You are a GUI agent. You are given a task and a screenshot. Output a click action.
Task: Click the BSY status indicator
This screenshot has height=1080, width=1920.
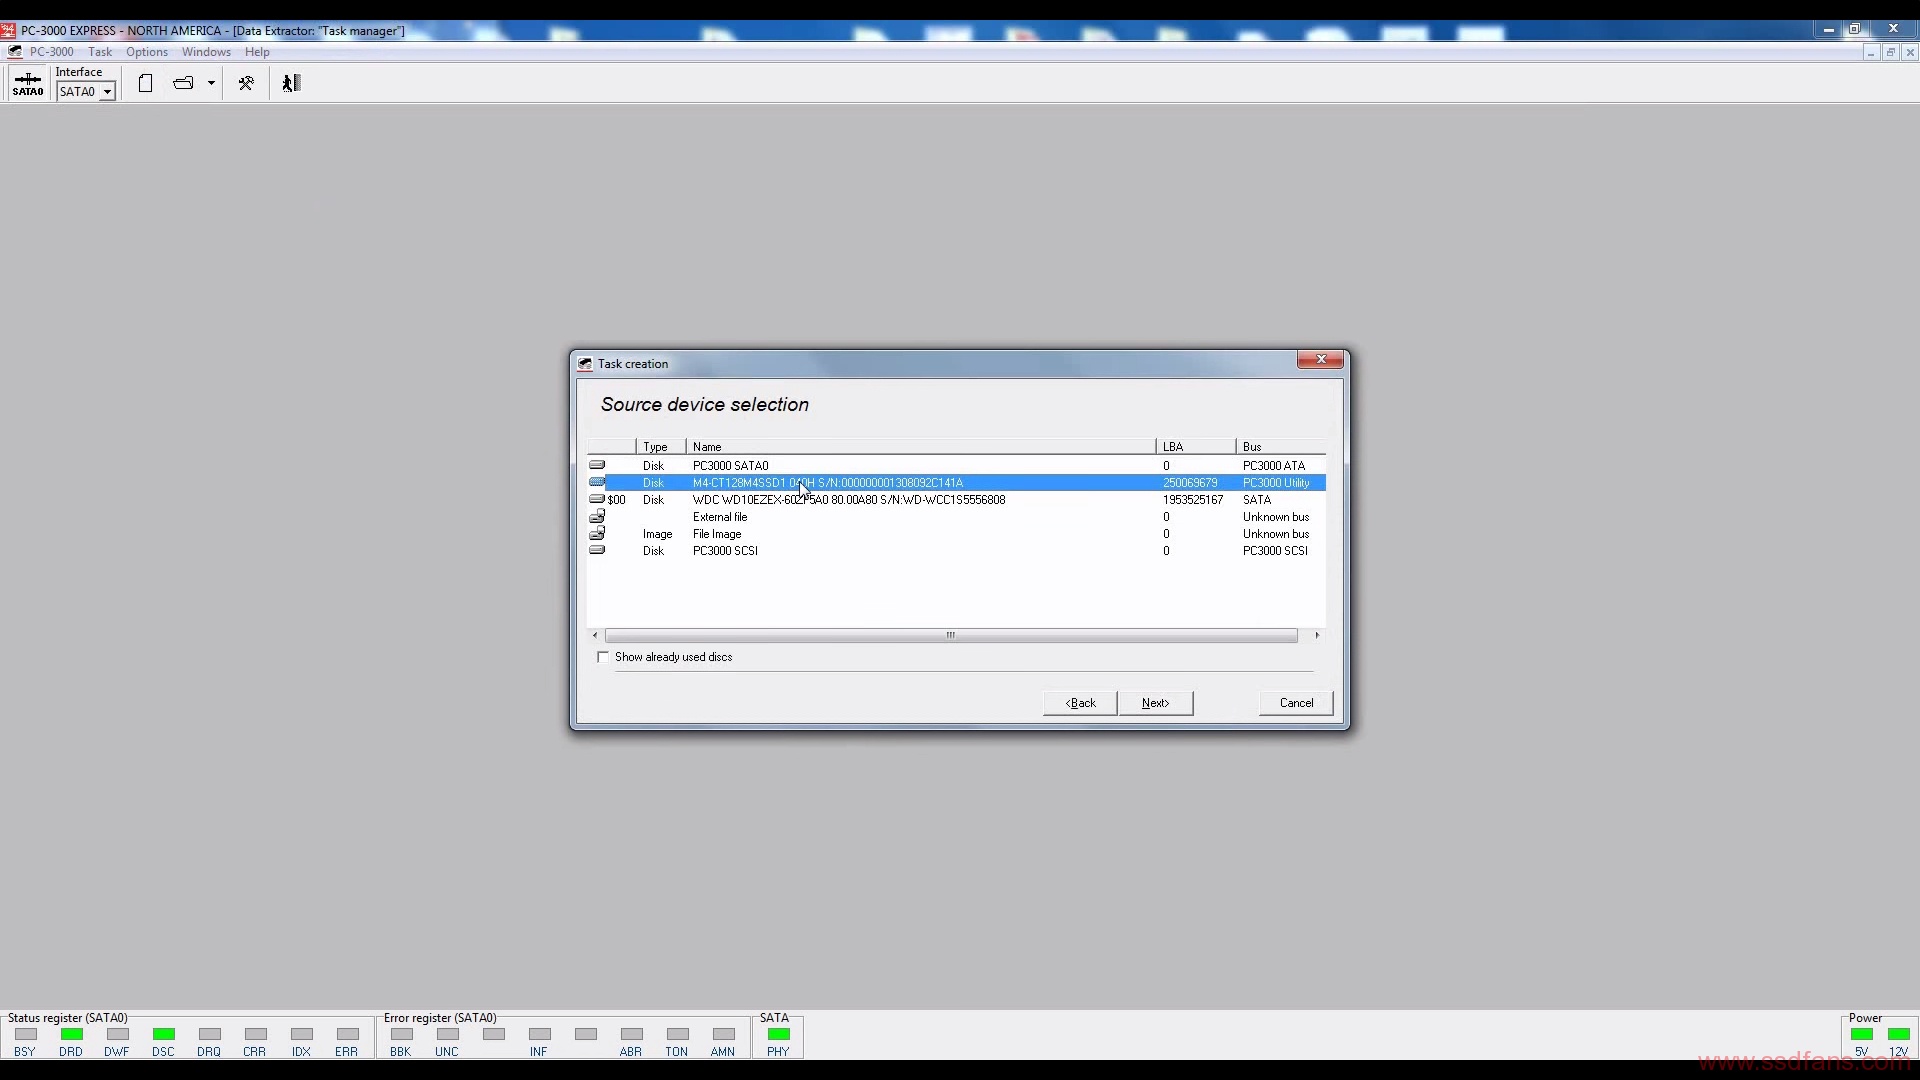pos(26,1035)
